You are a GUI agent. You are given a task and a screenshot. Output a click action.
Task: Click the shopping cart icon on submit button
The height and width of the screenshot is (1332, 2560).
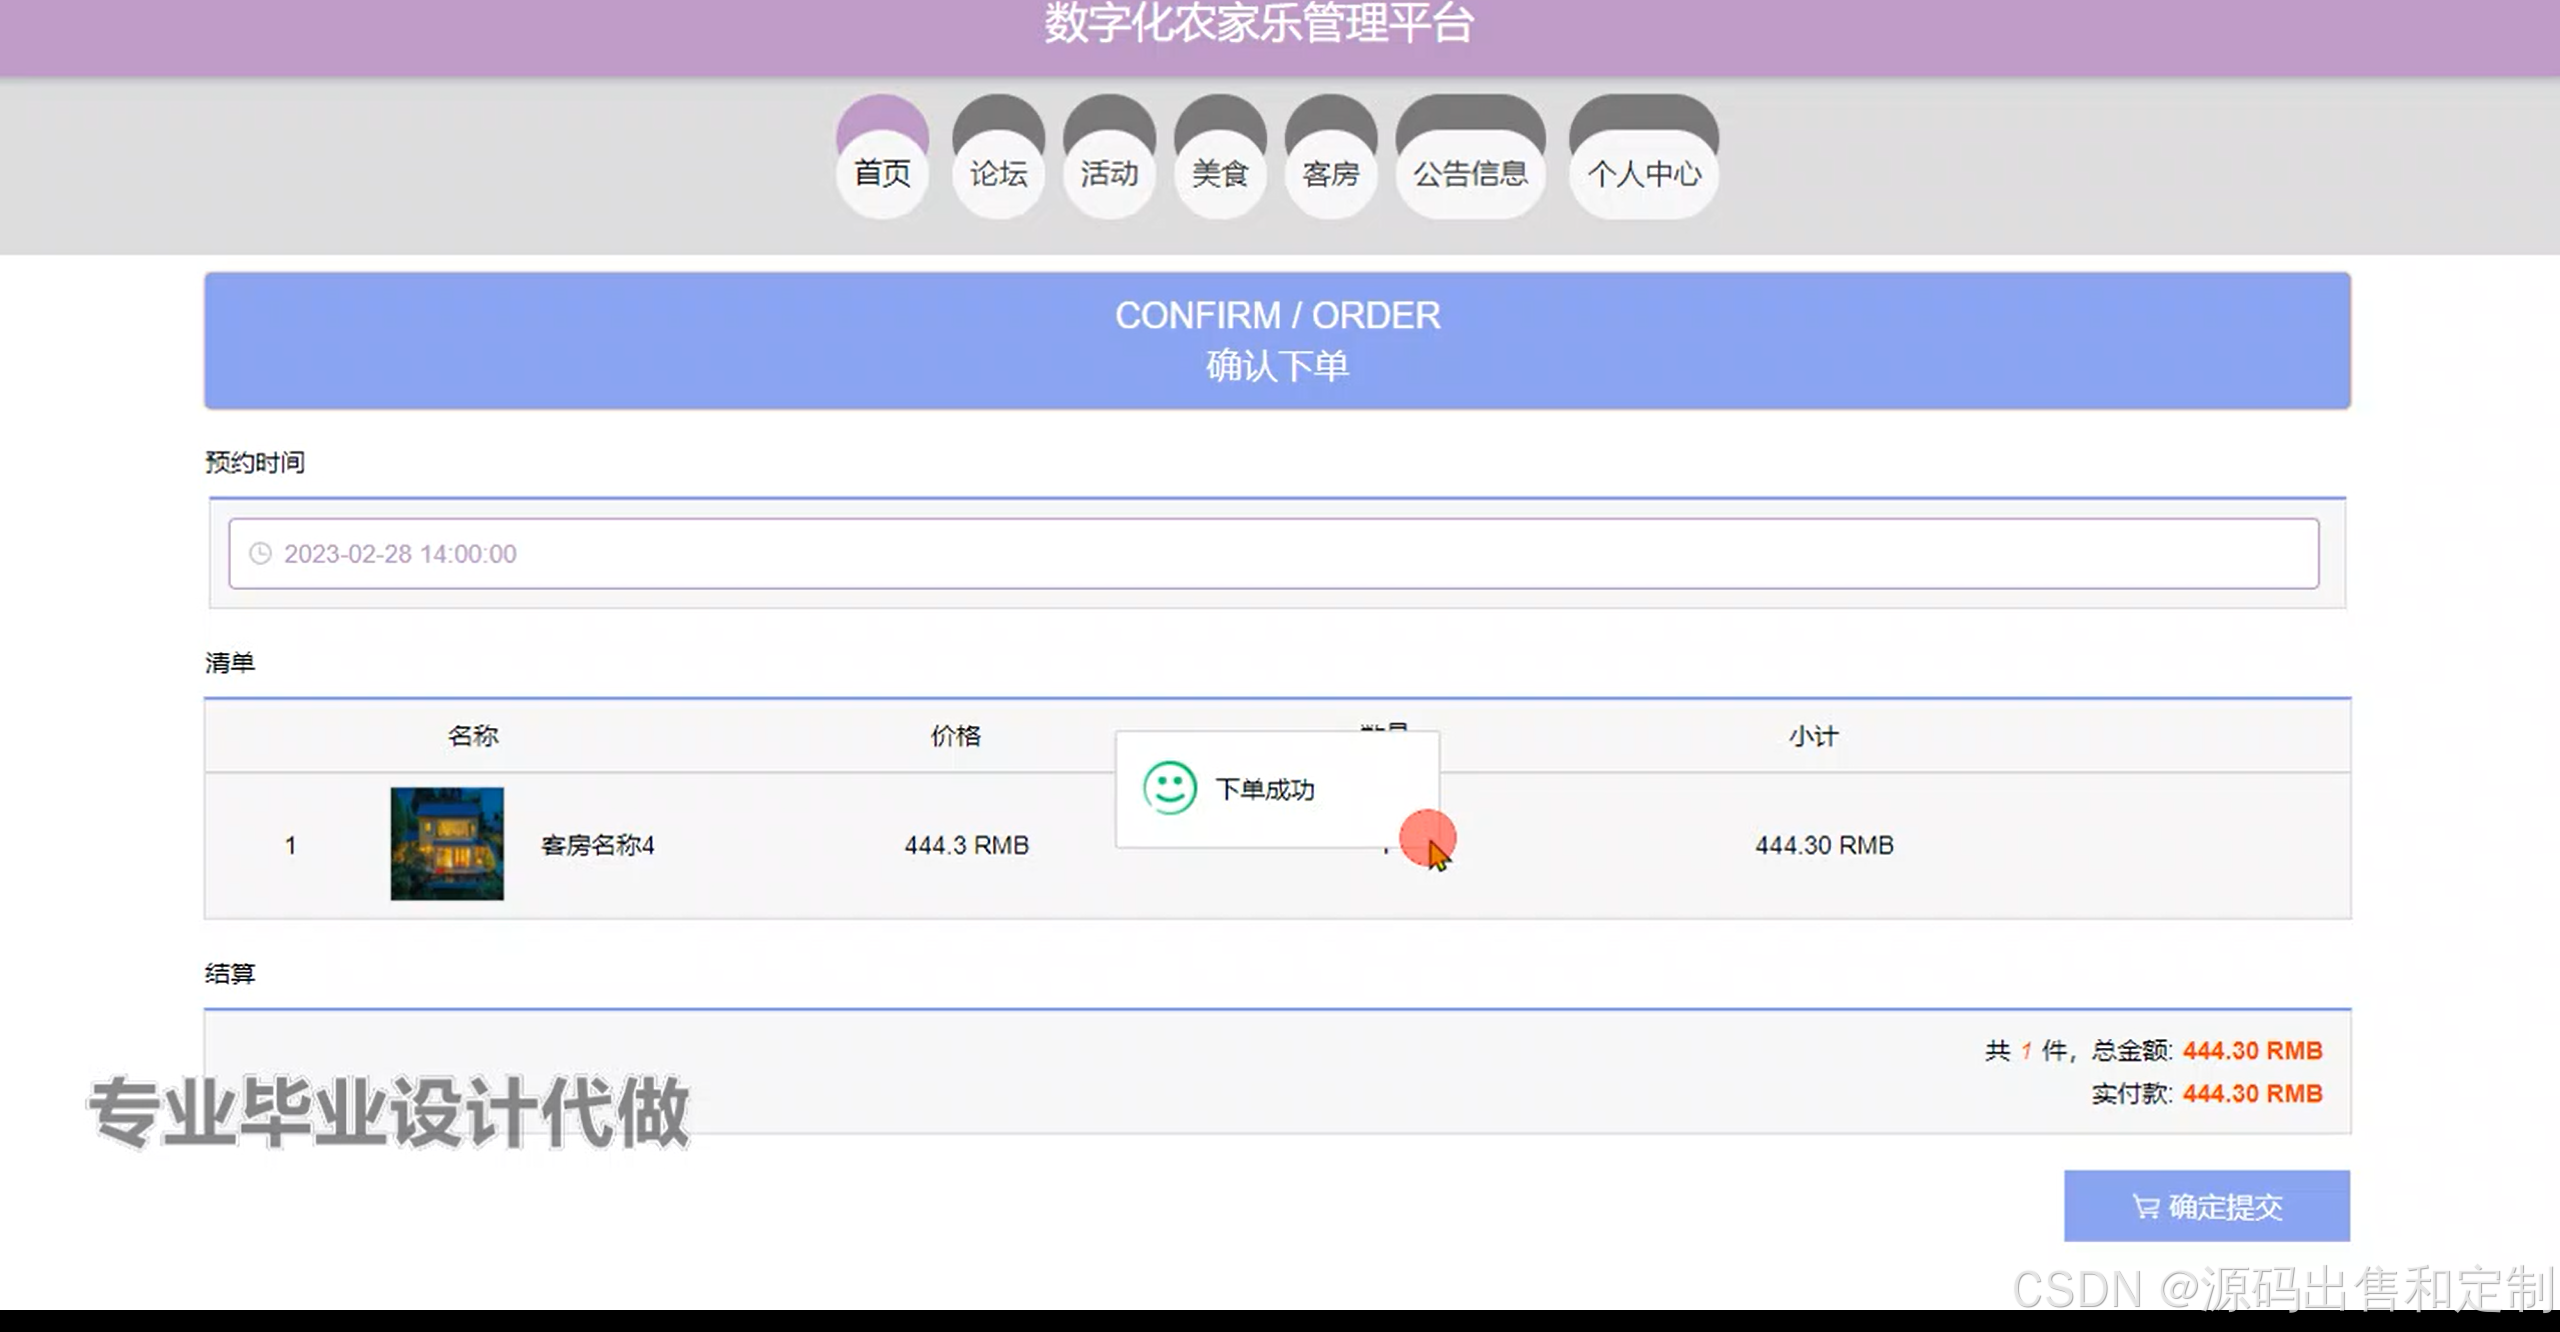tap(2145, 1207)
